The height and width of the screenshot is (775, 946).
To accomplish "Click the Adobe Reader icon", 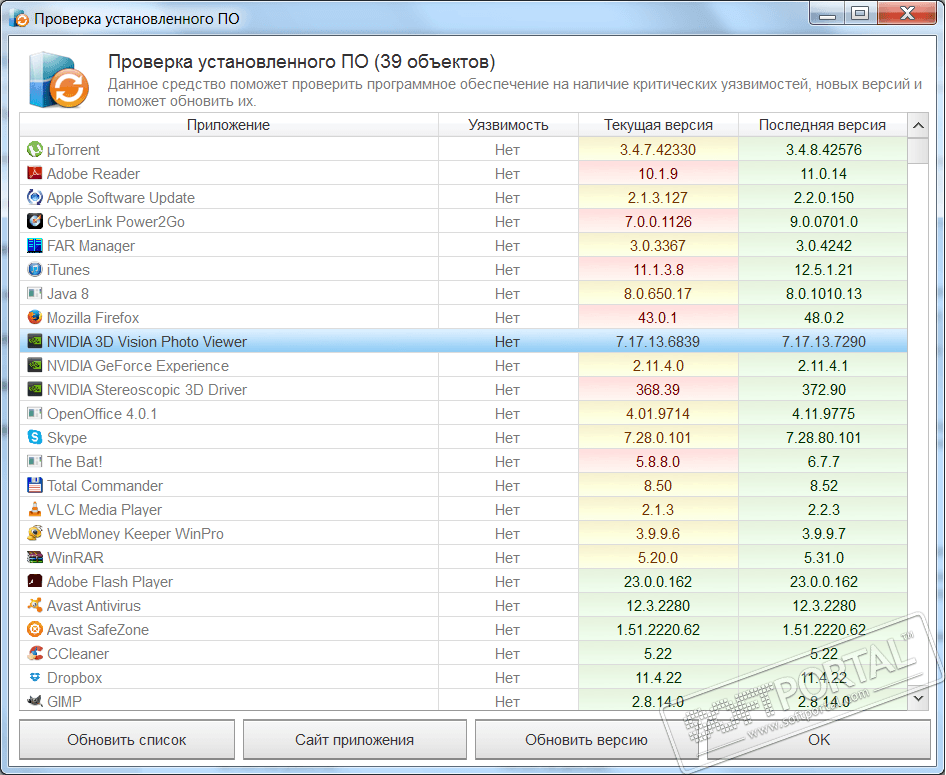I will pyautogui.click(x=35, y=173).
